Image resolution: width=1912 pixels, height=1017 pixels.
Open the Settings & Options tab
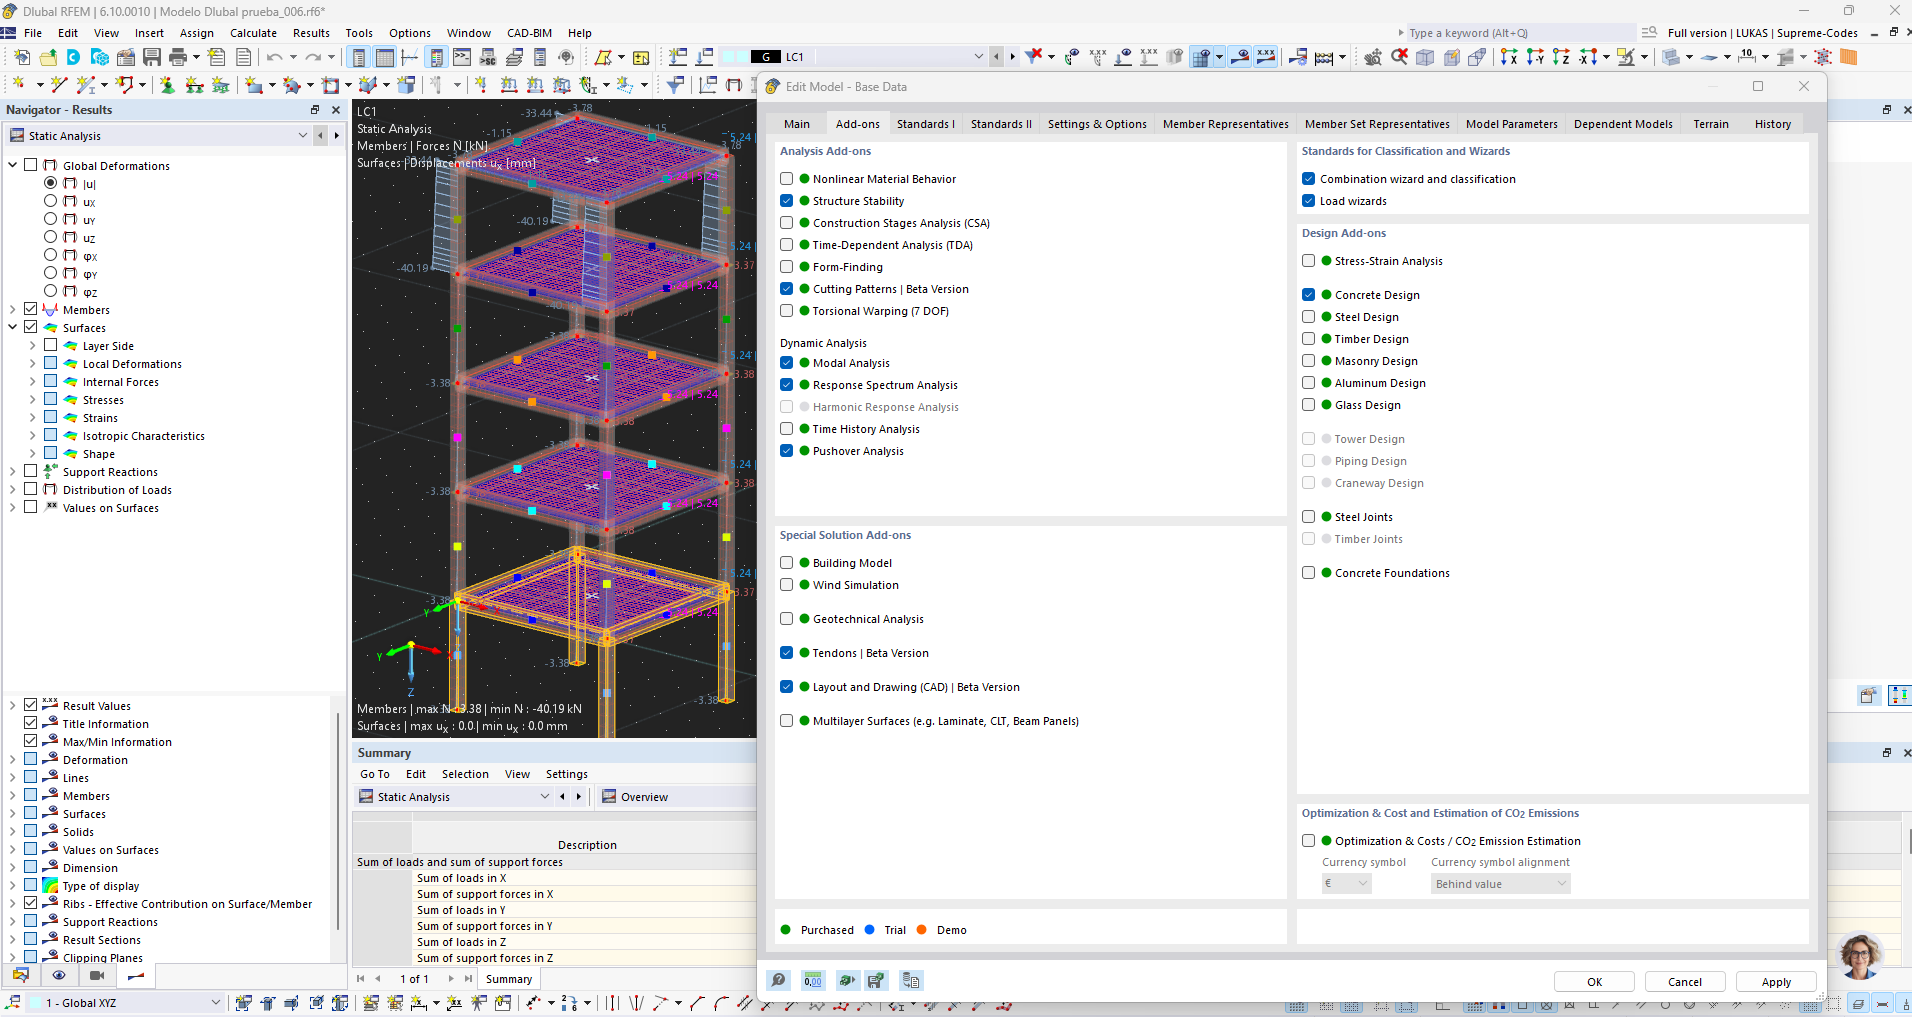point(1097,124)
